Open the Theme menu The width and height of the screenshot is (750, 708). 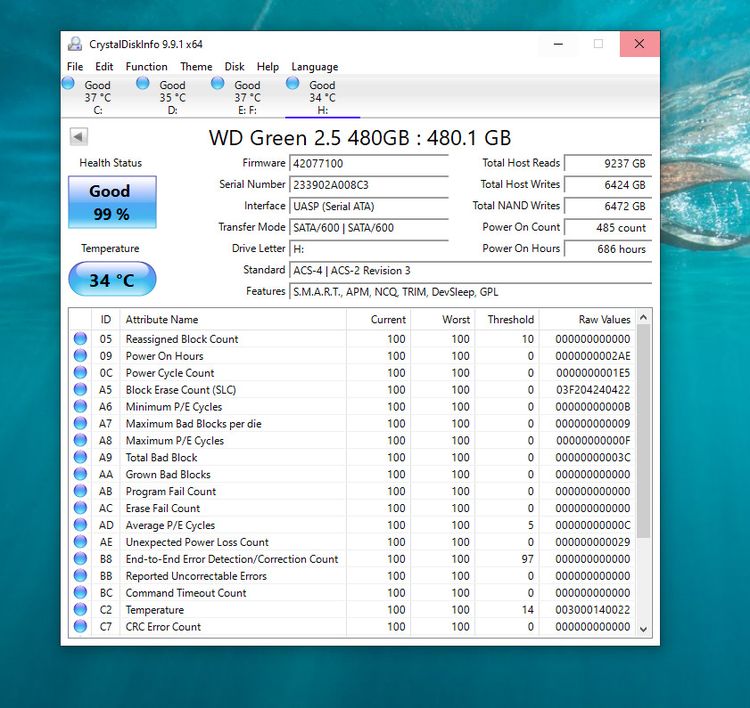[x=196, y=66]
